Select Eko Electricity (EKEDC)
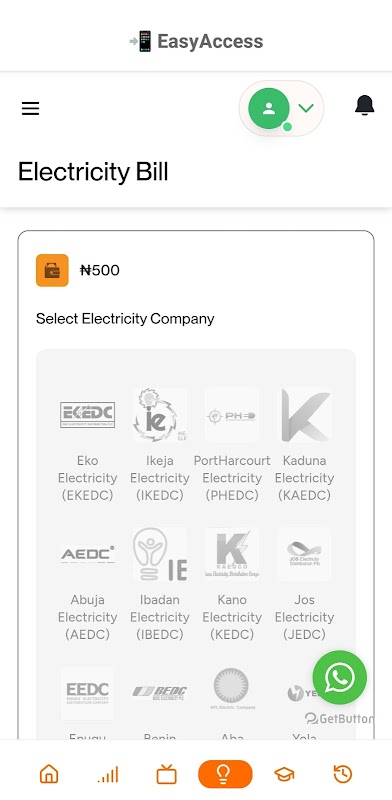This screenshot has height=800, width=392. [x=87, y=444]
